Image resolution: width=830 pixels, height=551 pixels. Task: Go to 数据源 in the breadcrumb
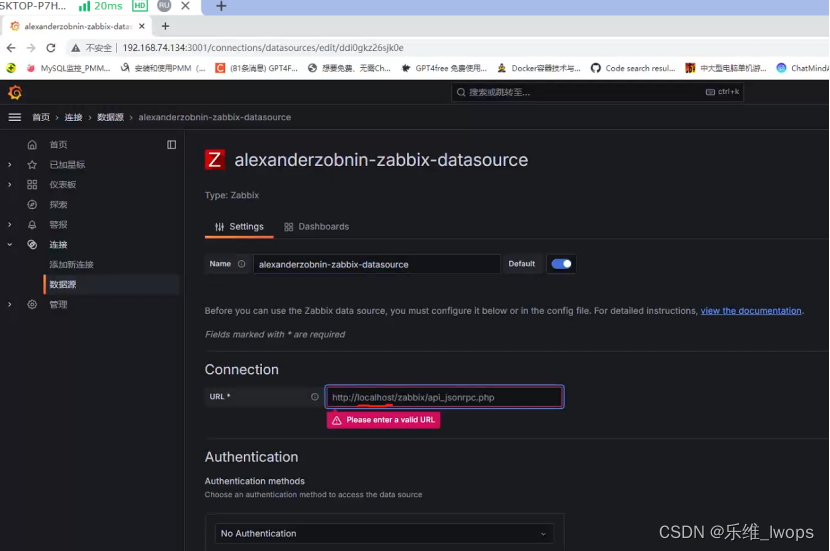(x=110, y=117)
